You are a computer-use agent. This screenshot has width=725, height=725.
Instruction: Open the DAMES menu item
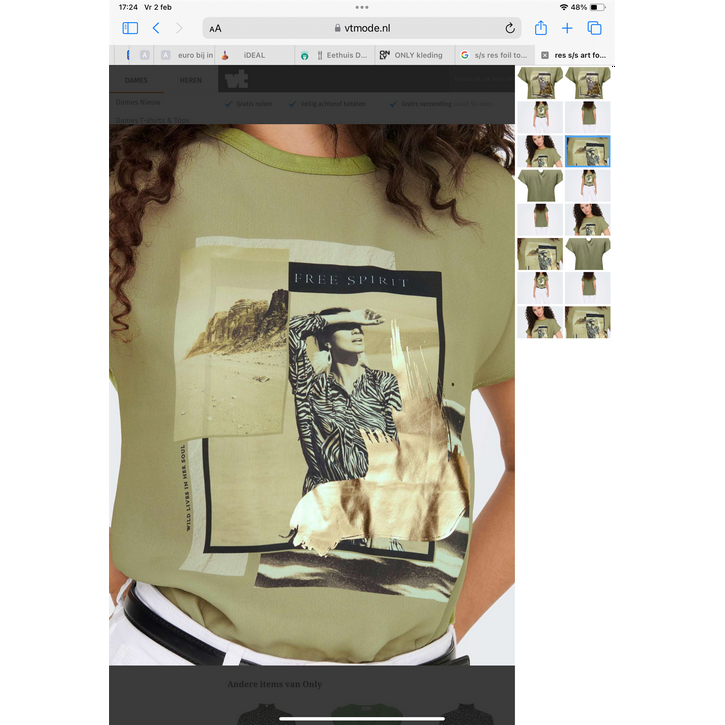pyautogui.click(x=136, y=80)
